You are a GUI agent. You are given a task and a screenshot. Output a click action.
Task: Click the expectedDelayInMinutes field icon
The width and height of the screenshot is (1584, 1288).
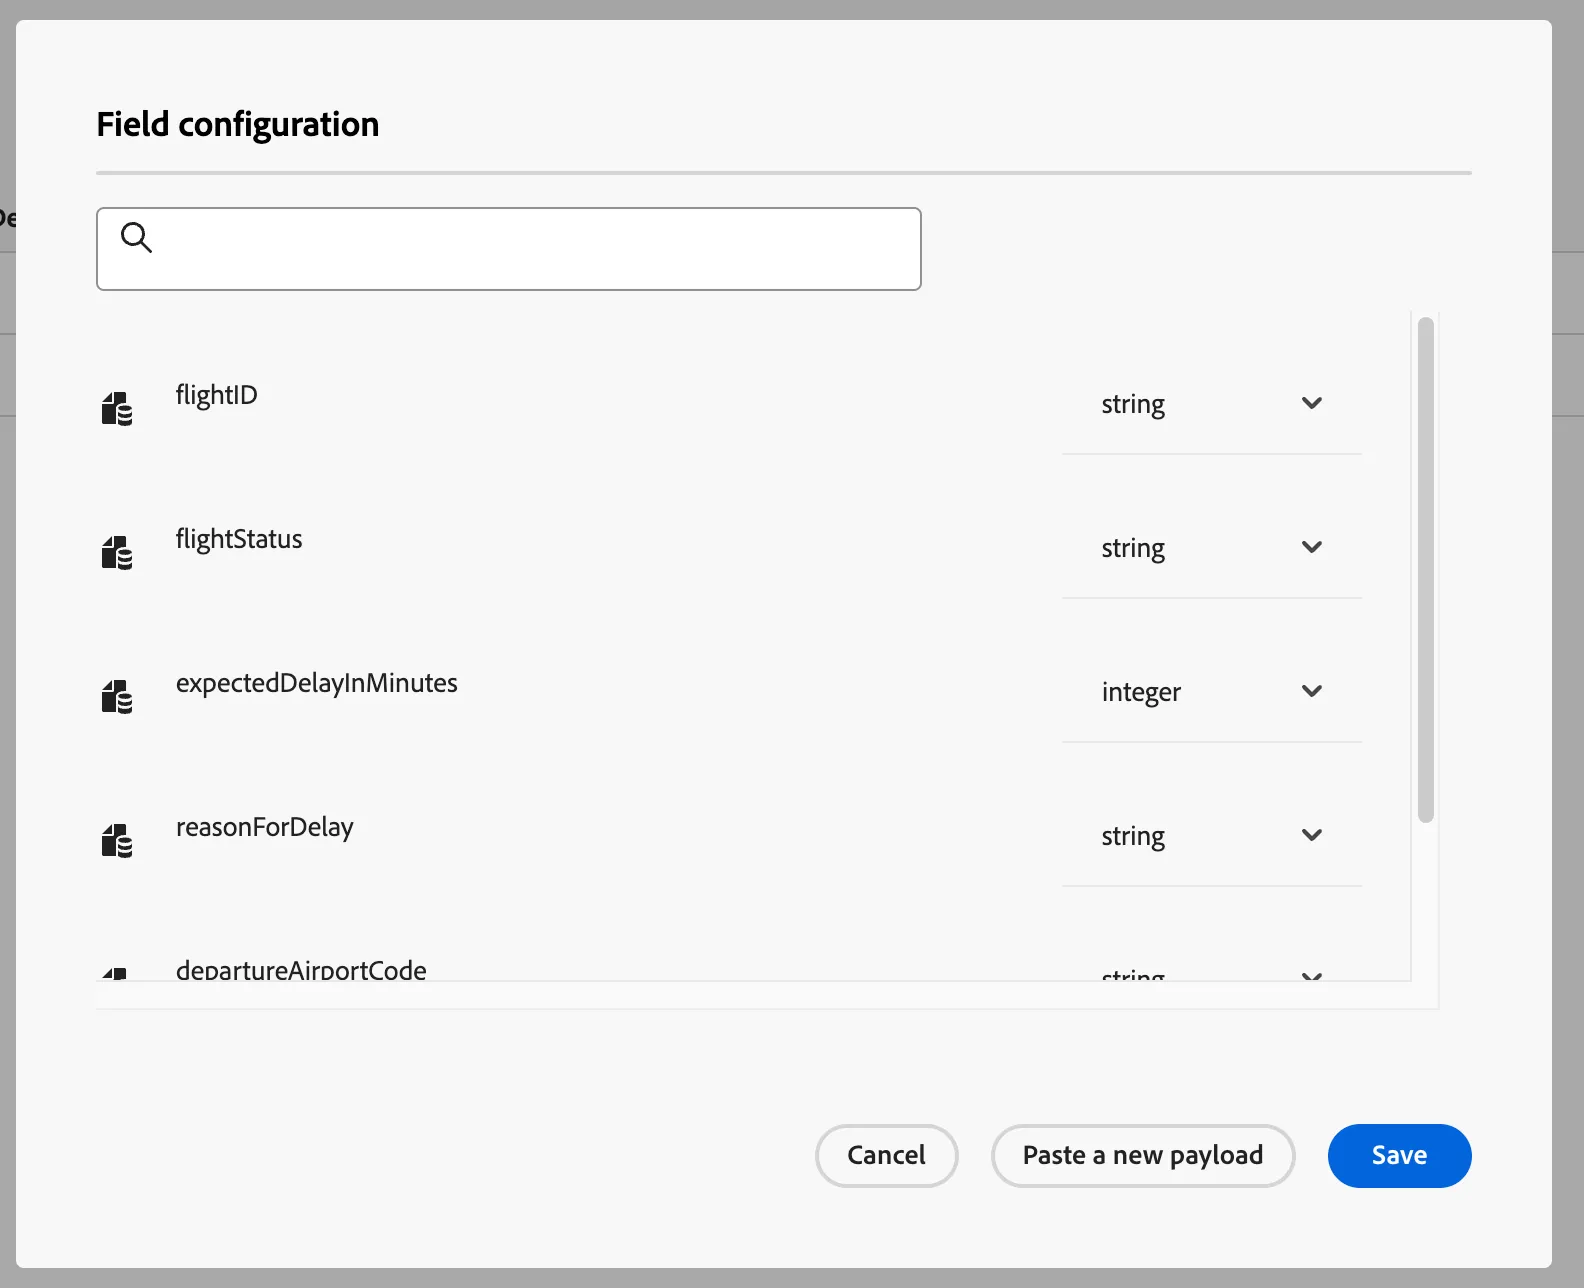pyautogui.click(x=117, y=697)
